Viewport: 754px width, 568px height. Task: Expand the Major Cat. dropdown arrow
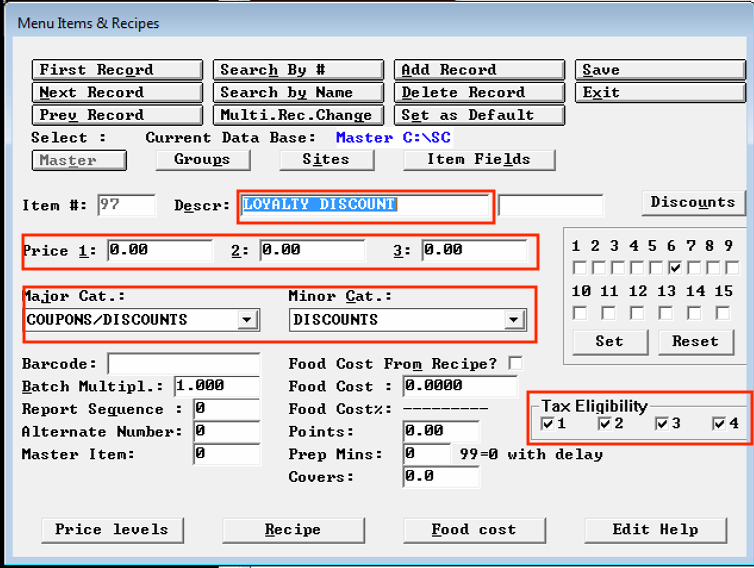click(x=247, y=320)
